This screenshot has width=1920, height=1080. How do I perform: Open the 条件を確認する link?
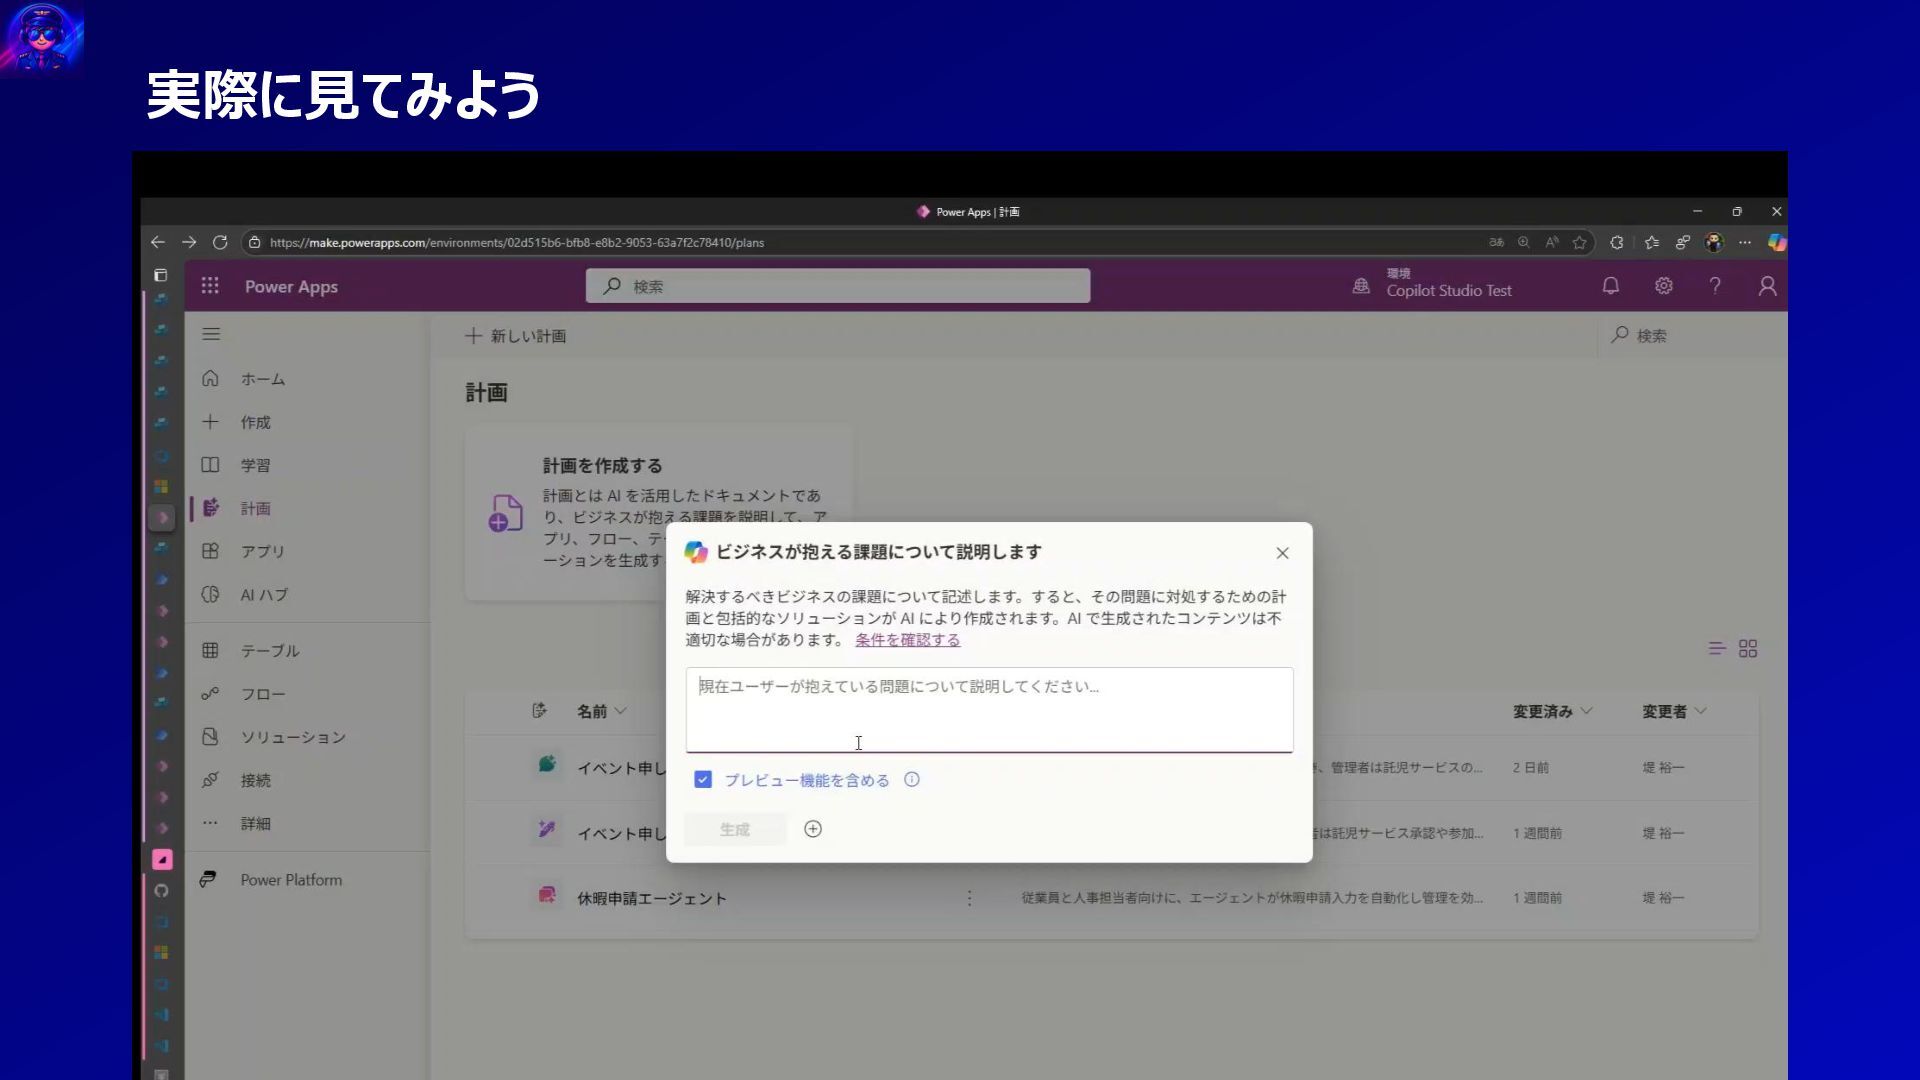click(907, 640)
